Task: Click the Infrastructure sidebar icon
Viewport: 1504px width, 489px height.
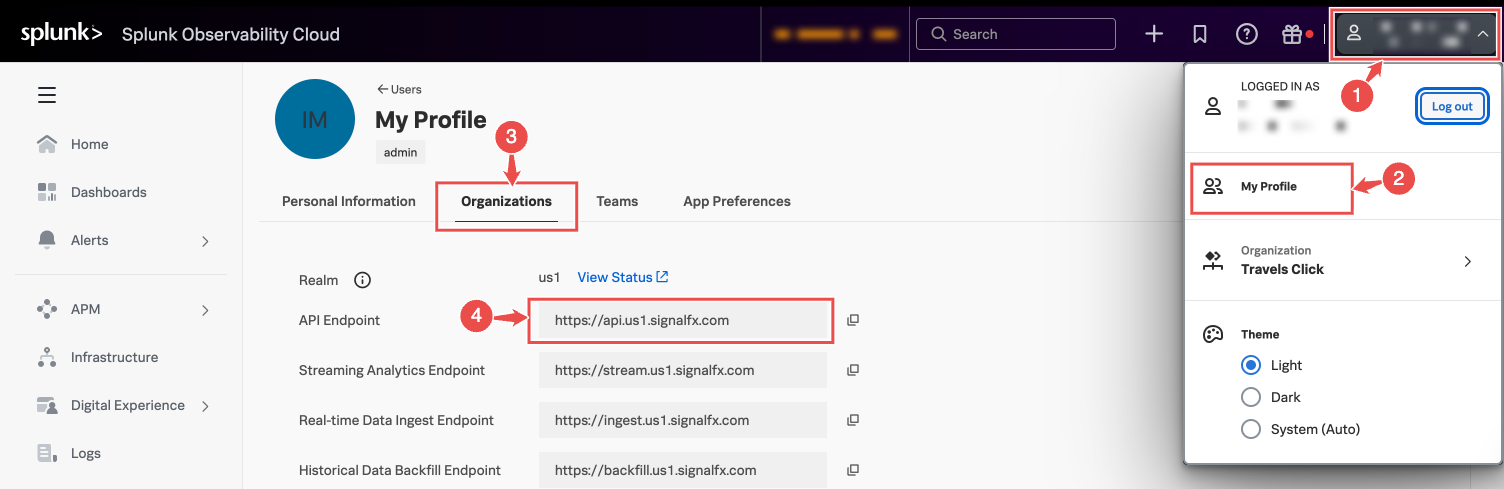Action: (47, 357)
